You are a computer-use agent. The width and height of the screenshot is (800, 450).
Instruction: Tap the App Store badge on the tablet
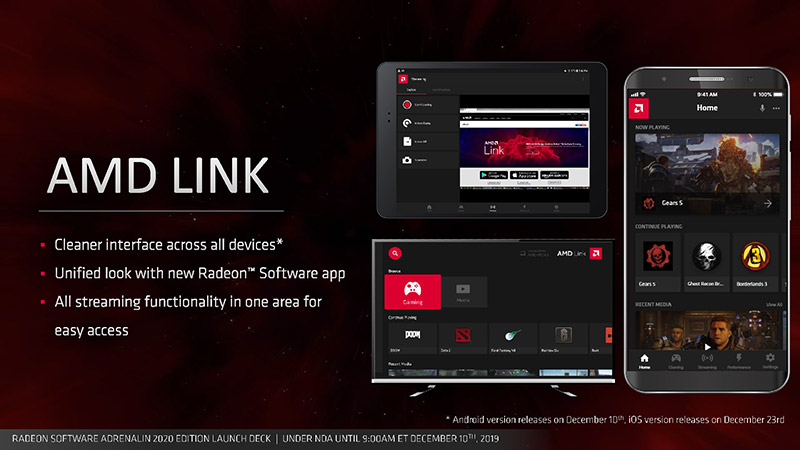click(524, 175)
